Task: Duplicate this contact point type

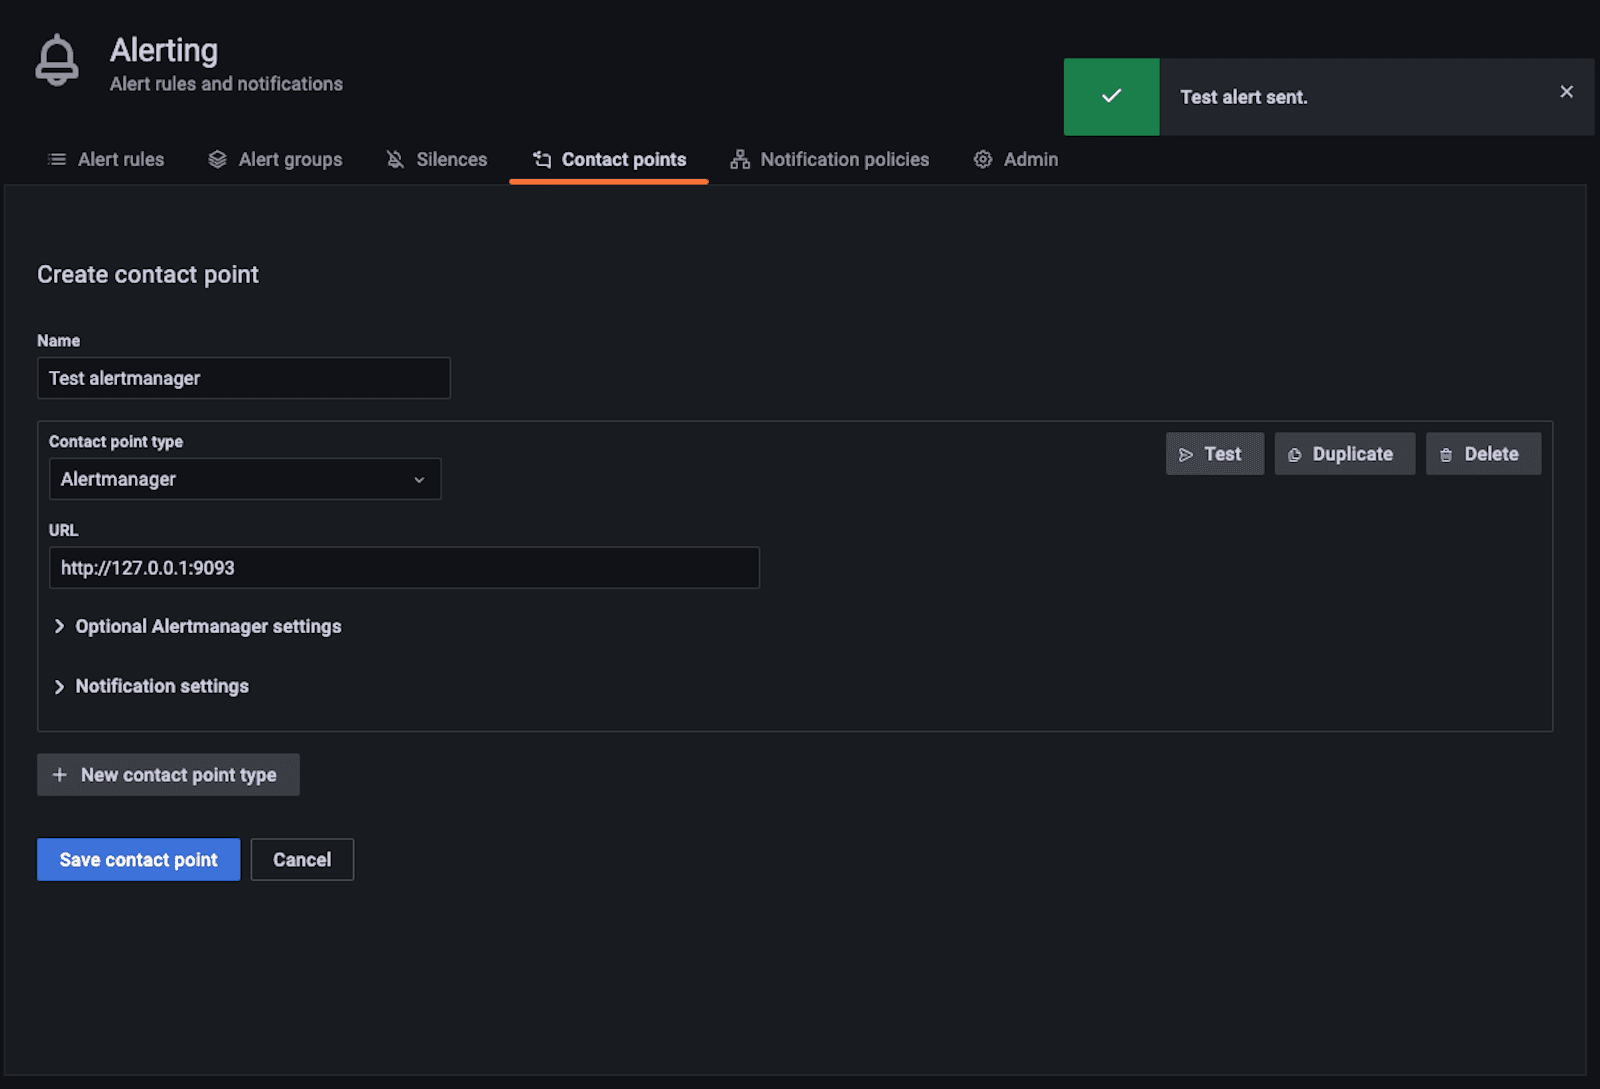Action: (1344, 454)
